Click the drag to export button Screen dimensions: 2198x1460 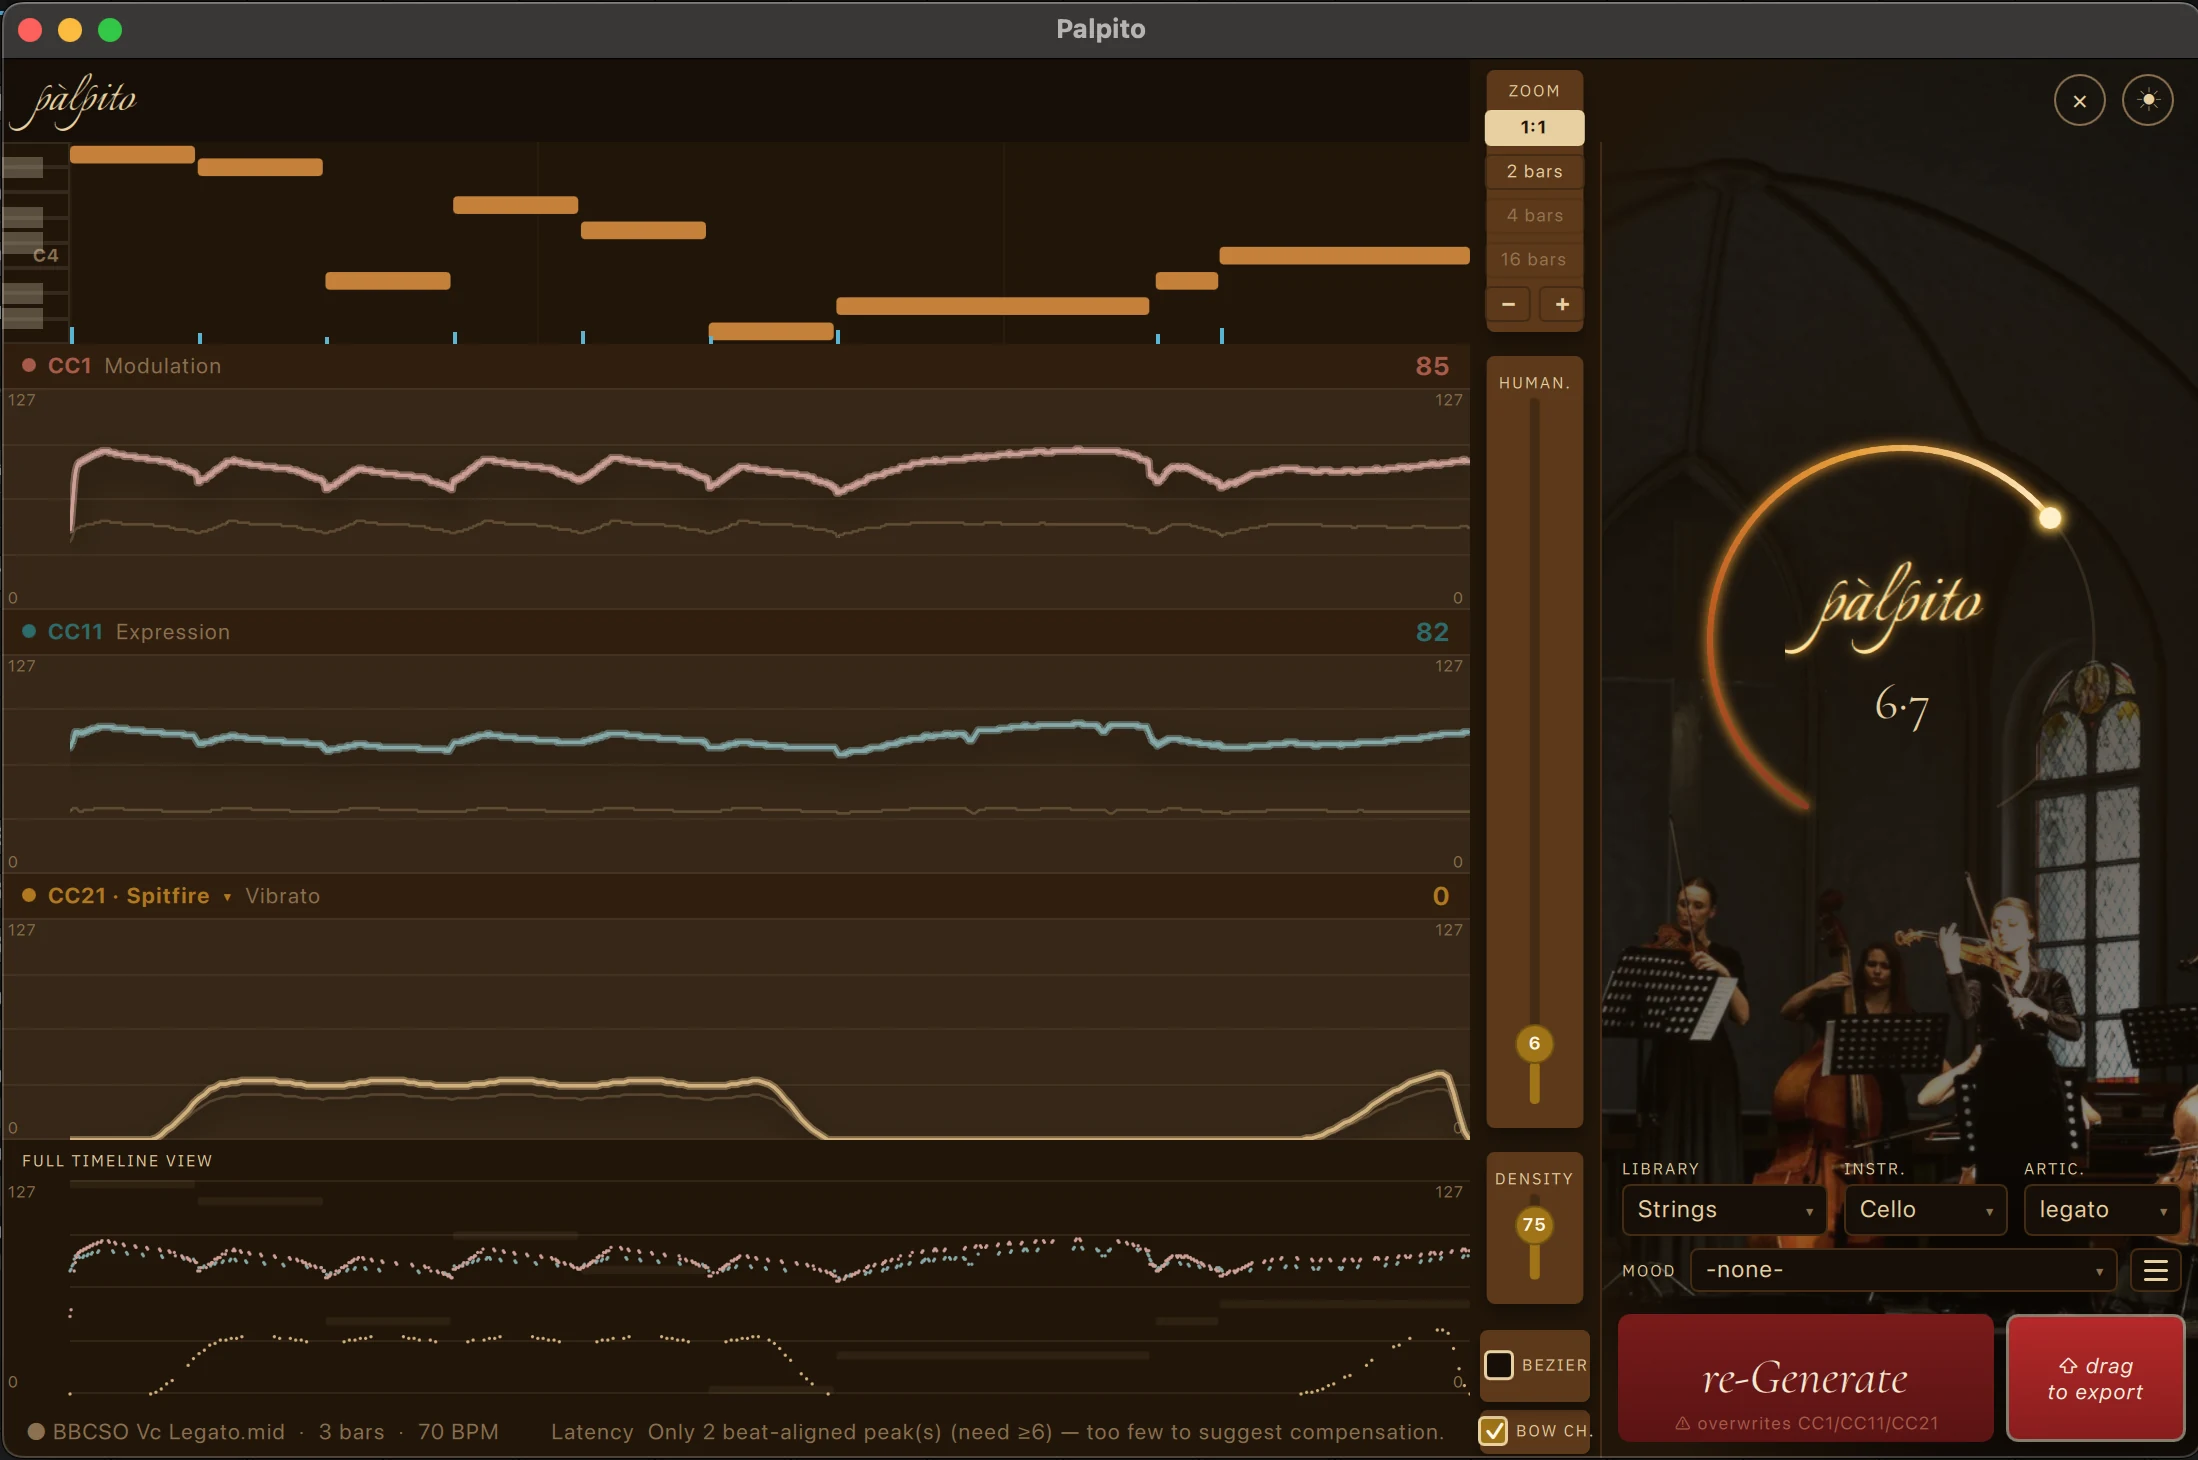pyautogui.click(x=2095, y=1378)
